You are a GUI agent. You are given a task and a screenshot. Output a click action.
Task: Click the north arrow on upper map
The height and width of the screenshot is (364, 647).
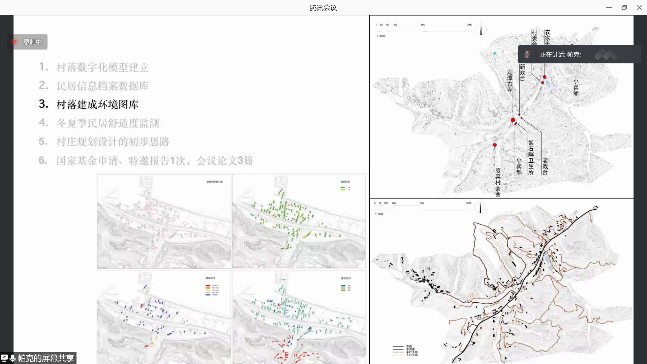tap(481, 29)
